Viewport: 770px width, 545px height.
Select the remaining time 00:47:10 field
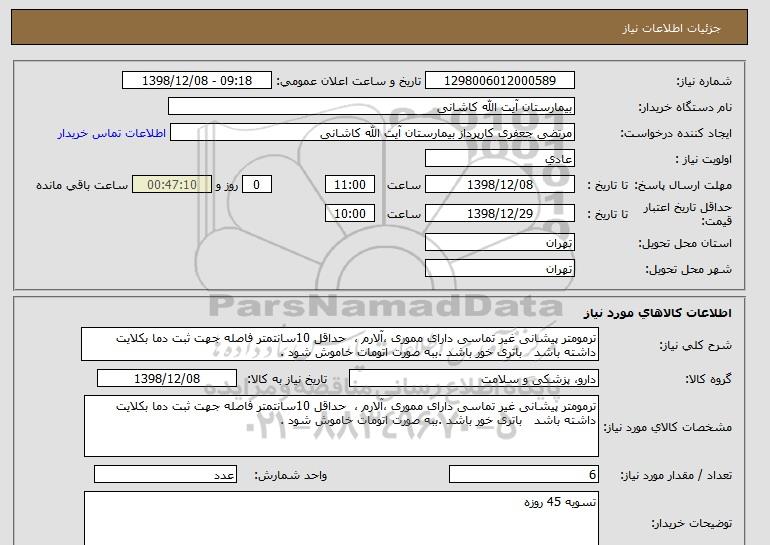(172, 185)
